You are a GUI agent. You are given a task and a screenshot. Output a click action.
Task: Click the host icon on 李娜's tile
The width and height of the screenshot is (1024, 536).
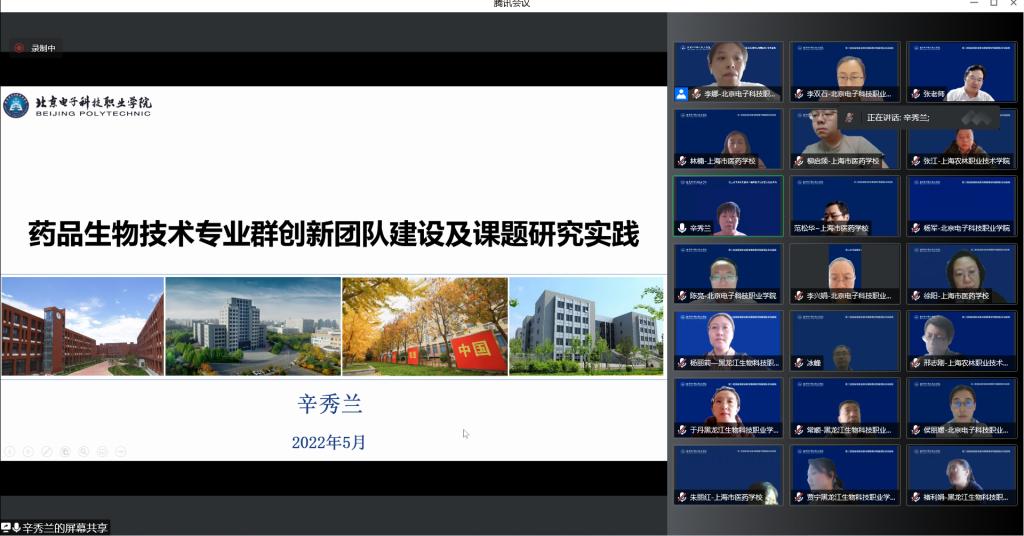(681, 94)
